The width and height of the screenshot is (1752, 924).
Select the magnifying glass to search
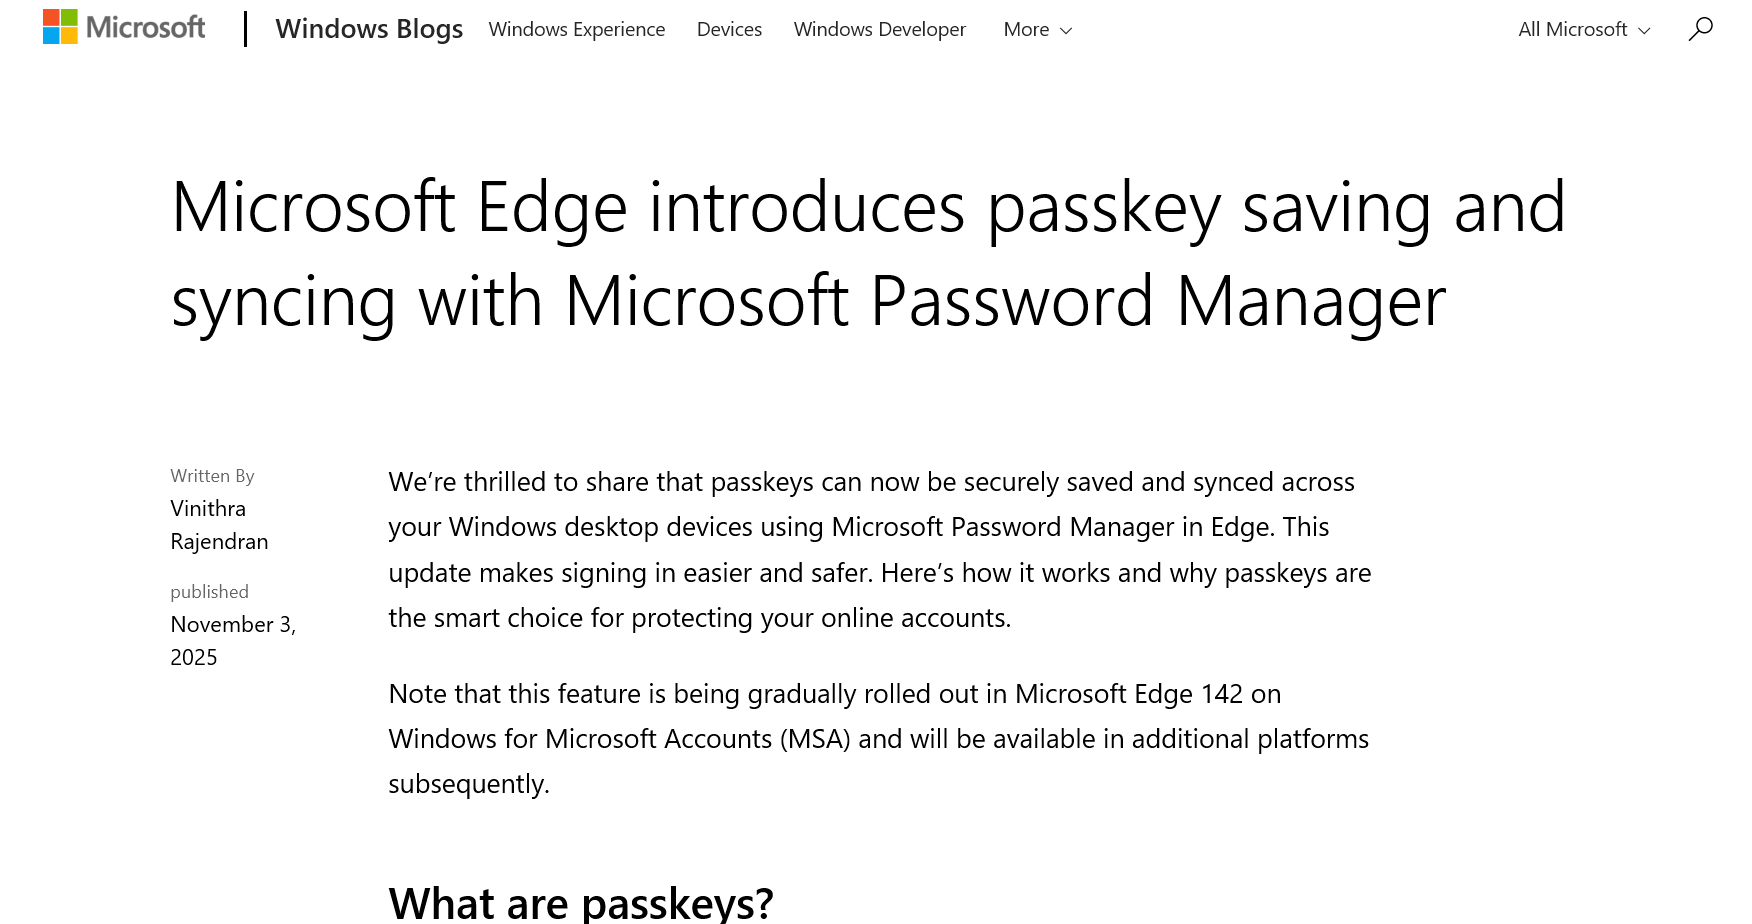pos(1699,30)
